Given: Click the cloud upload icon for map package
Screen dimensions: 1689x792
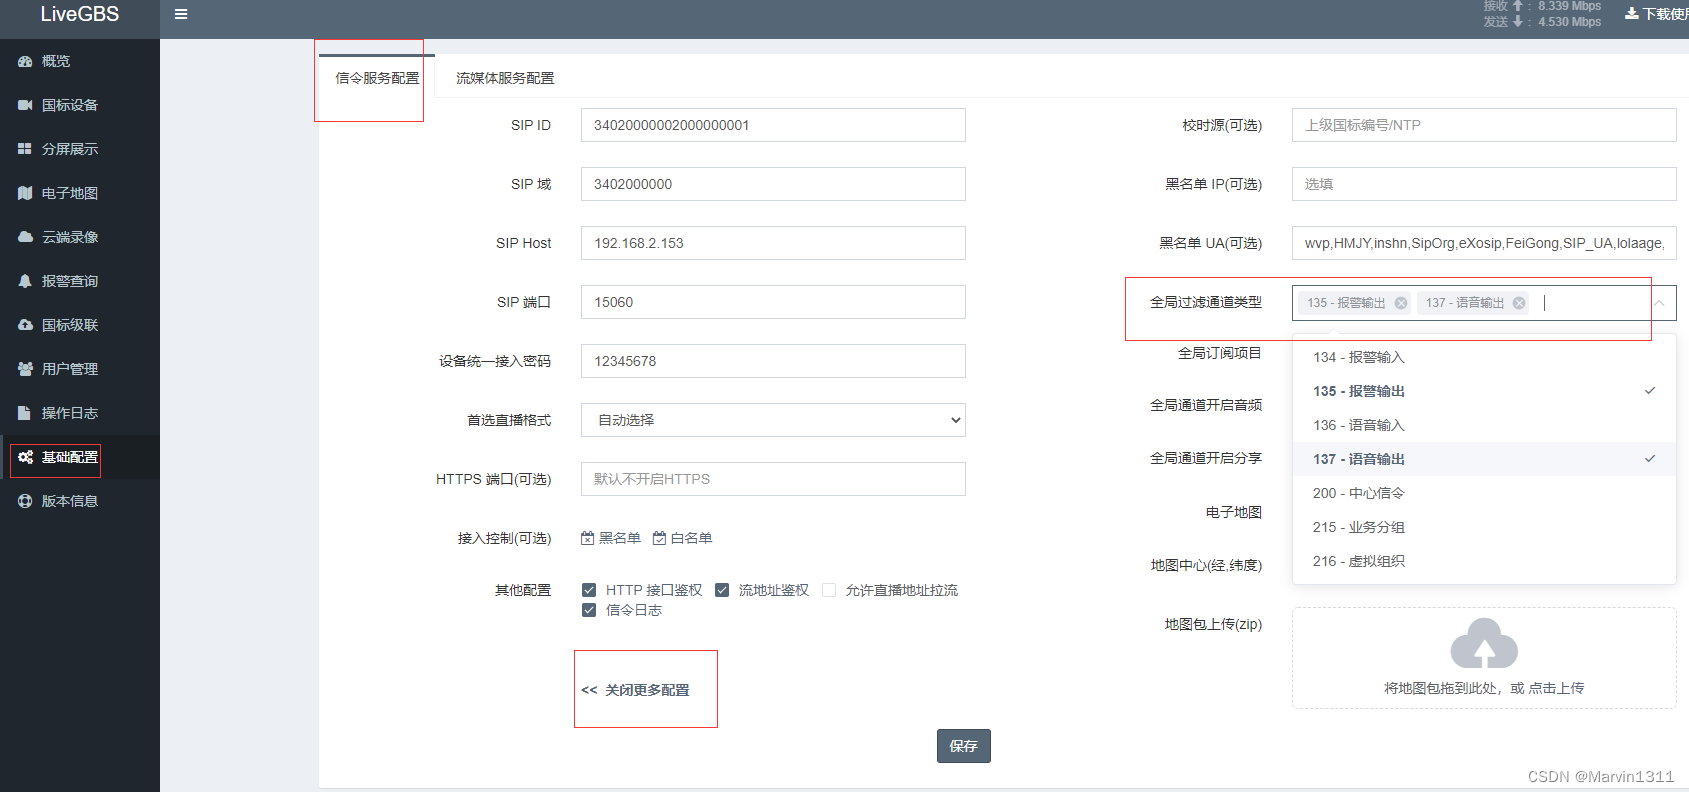Looking at the screenshot, I should (1484, 643).
